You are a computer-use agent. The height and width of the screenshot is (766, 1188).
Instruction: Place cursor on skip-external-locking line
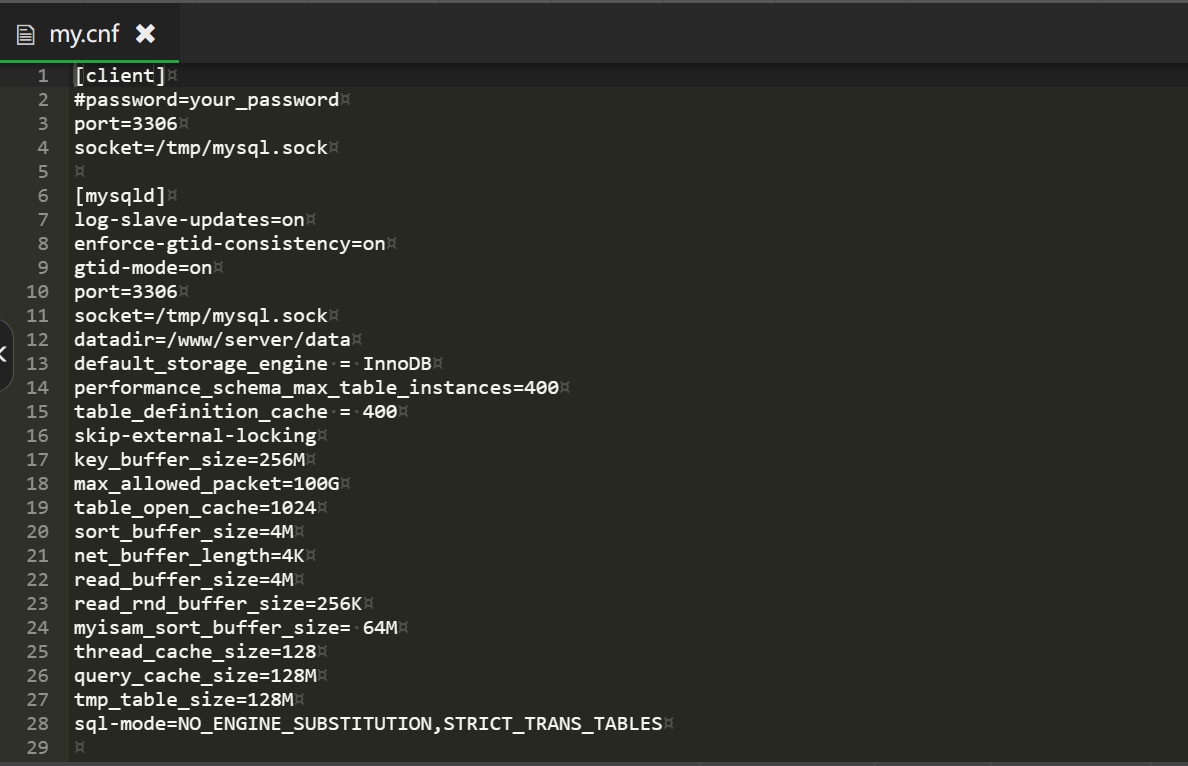(x=195, y=436)
